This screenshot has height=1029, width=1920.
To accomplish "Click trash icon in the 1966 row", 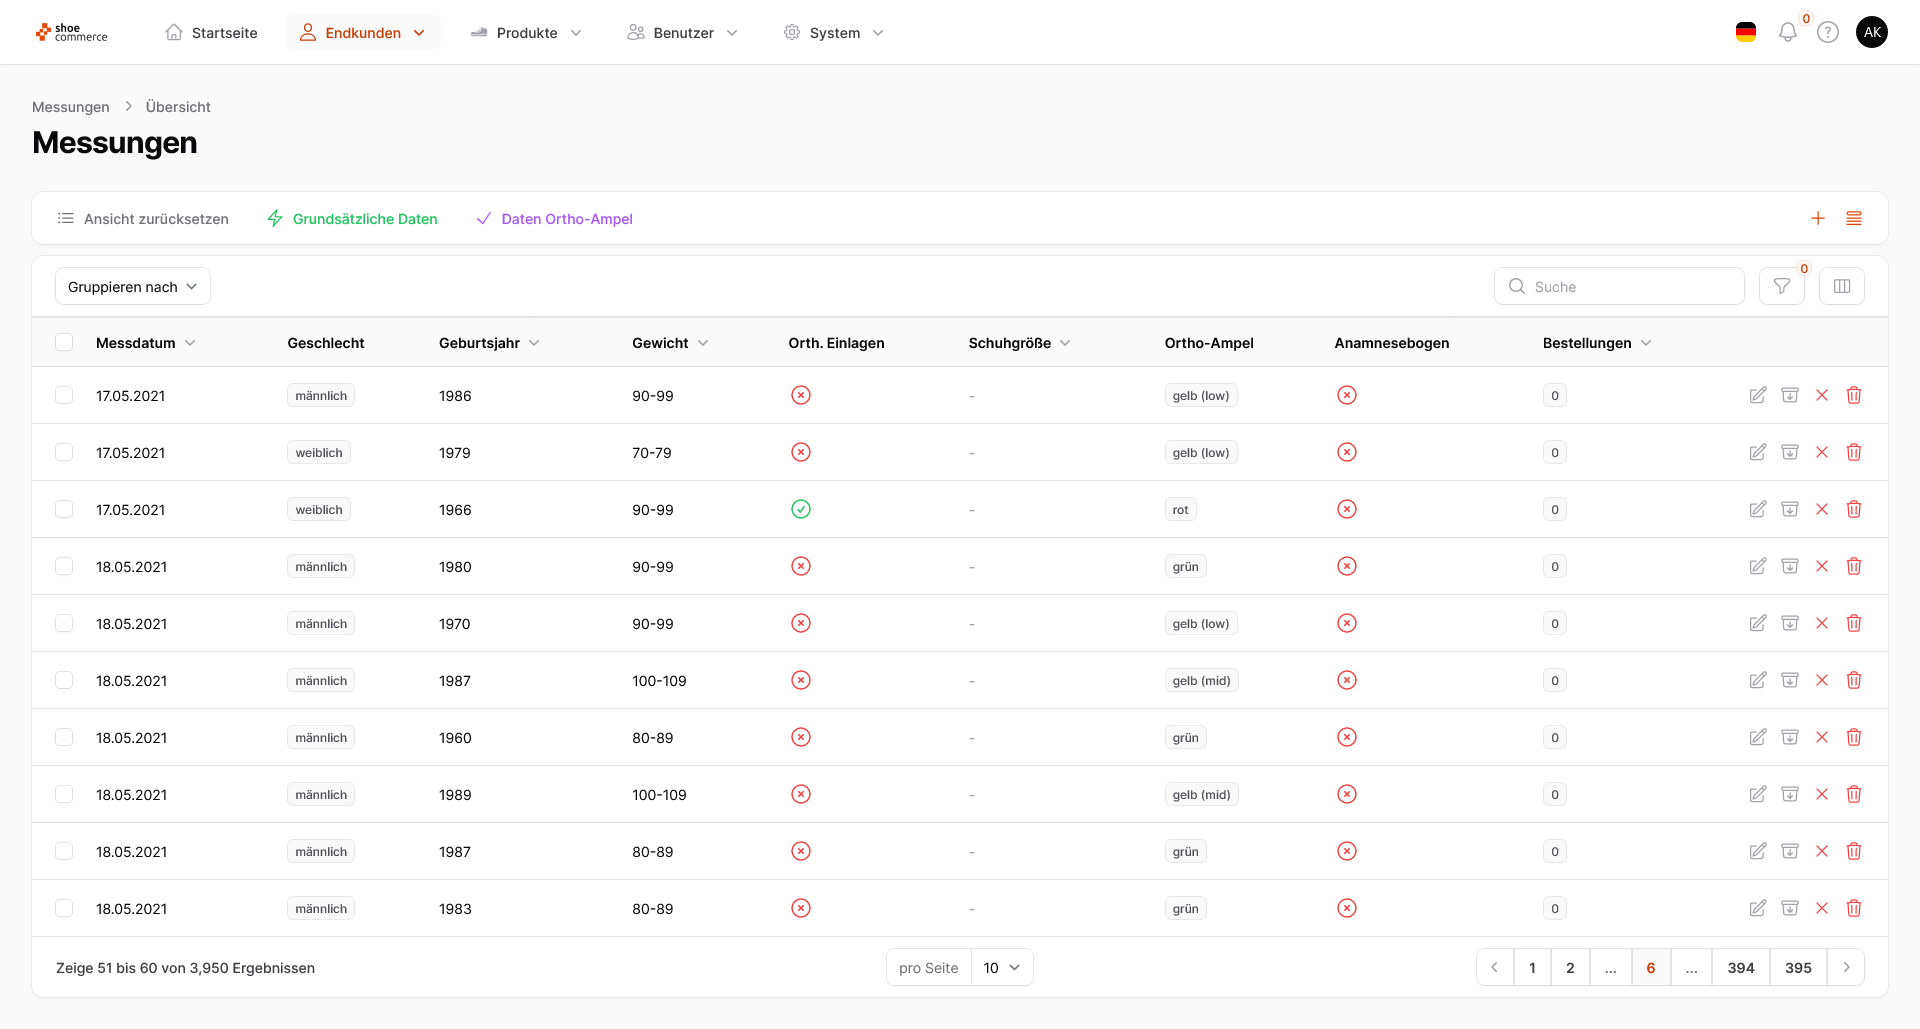I will point(1853,510).
